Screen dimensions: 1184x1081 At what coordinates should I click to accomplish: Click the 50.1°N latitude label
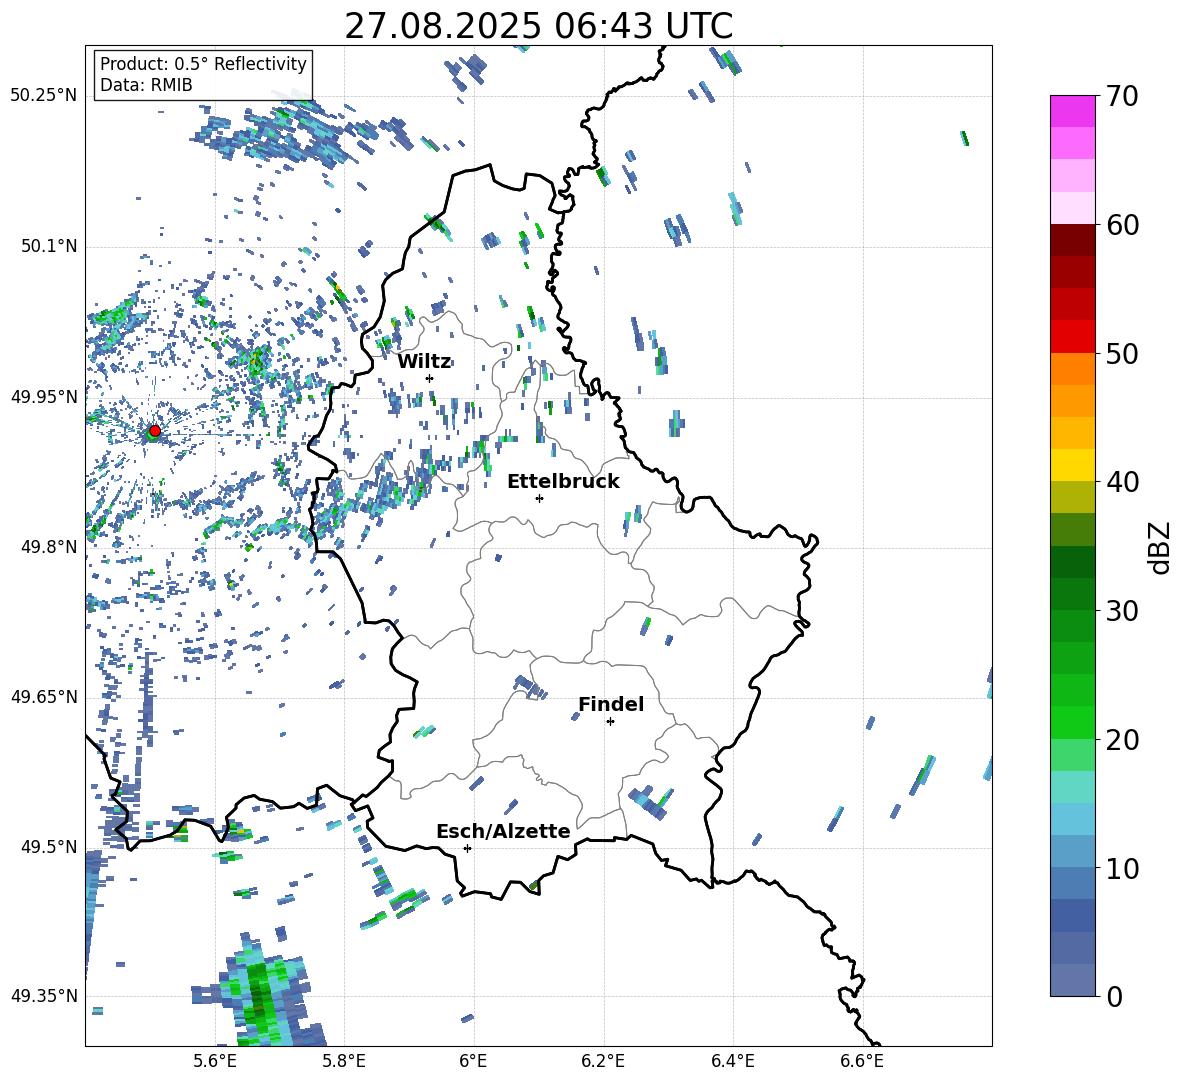click(x=48, y=246)
